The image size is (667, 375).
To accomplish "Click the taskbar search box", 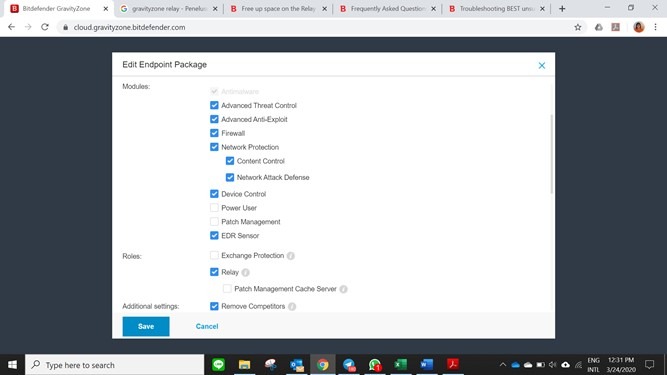I will pyautogui.click(x=115, y=365).
